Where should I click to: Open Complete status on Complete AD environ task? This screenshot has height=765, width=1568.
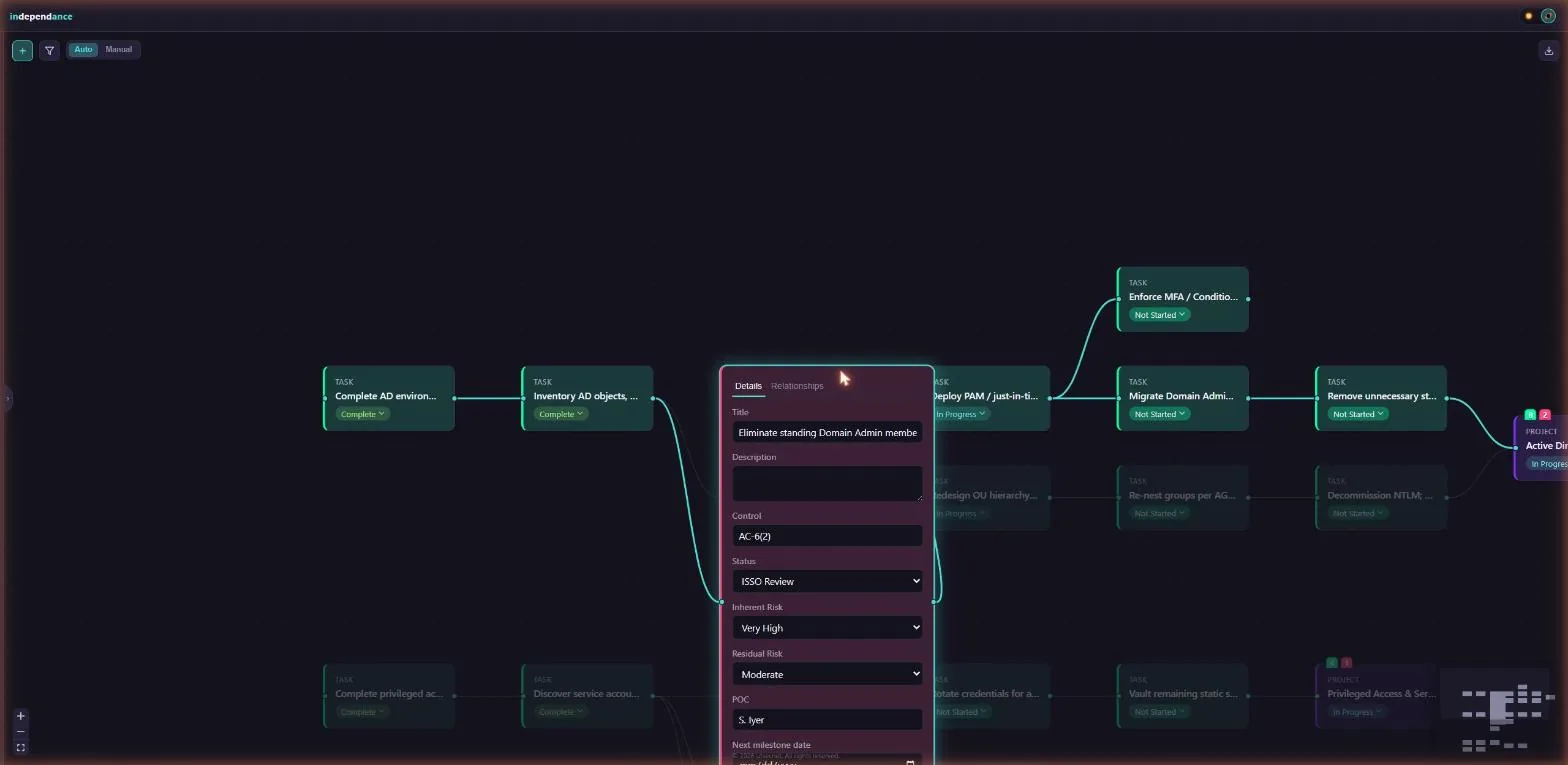[362, 414]
